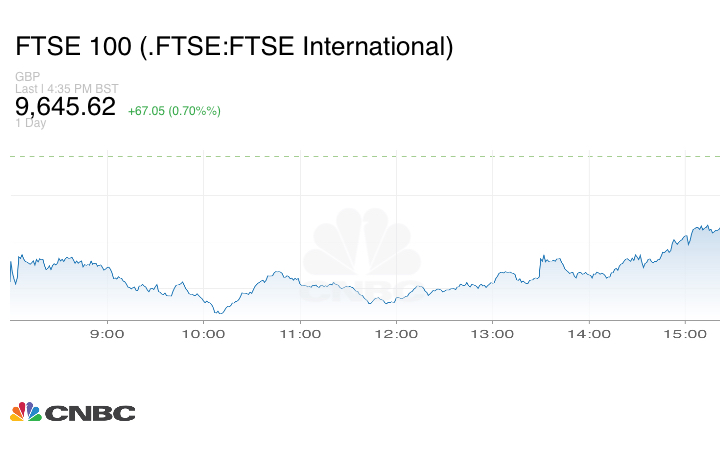This screenshot has height=450, width=720.
Task: Click the 11:00 time axis label
Action: [299, 333]
